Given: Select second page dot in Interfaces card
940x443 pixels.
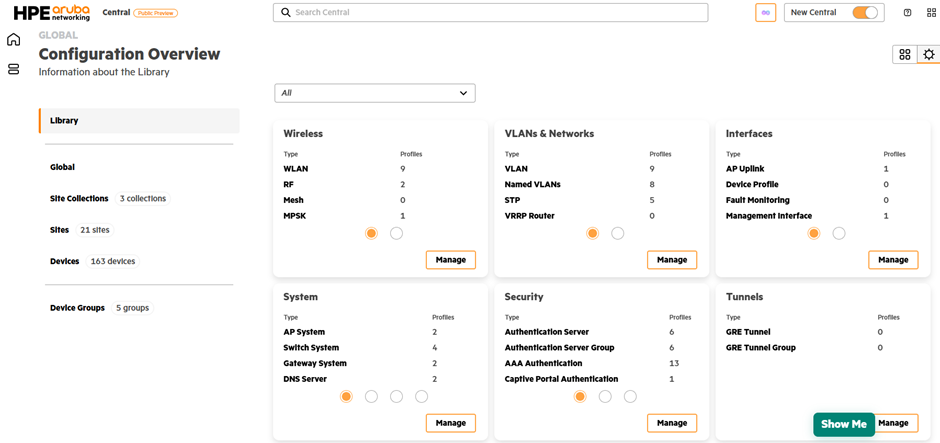Looking at the screenshot, I should point(839,233).
